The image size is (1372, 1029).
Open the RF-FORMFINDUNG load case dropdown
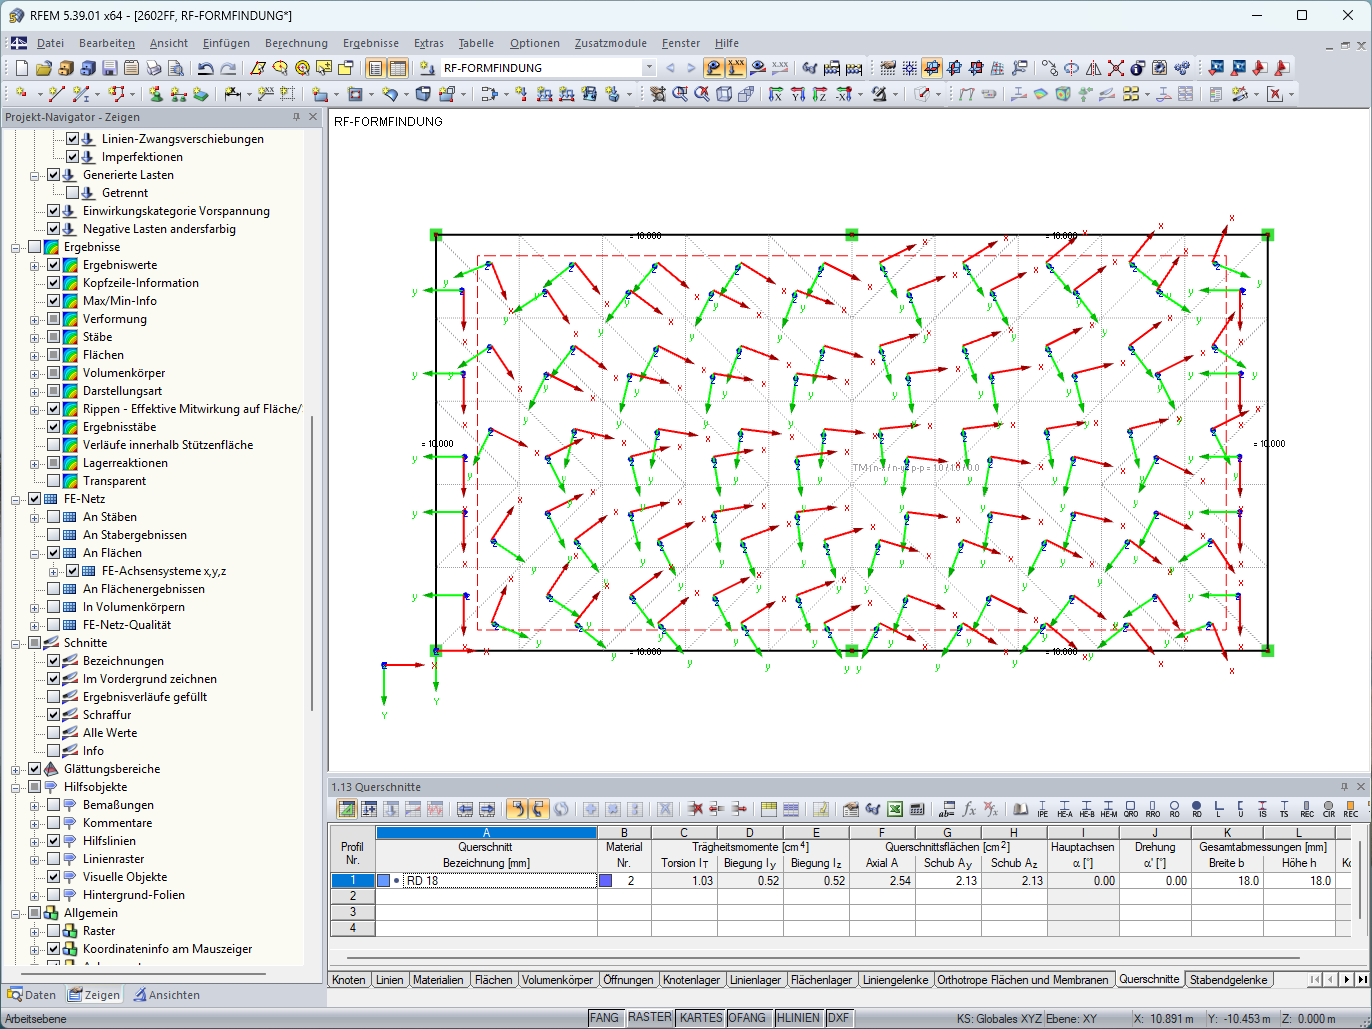648,68
